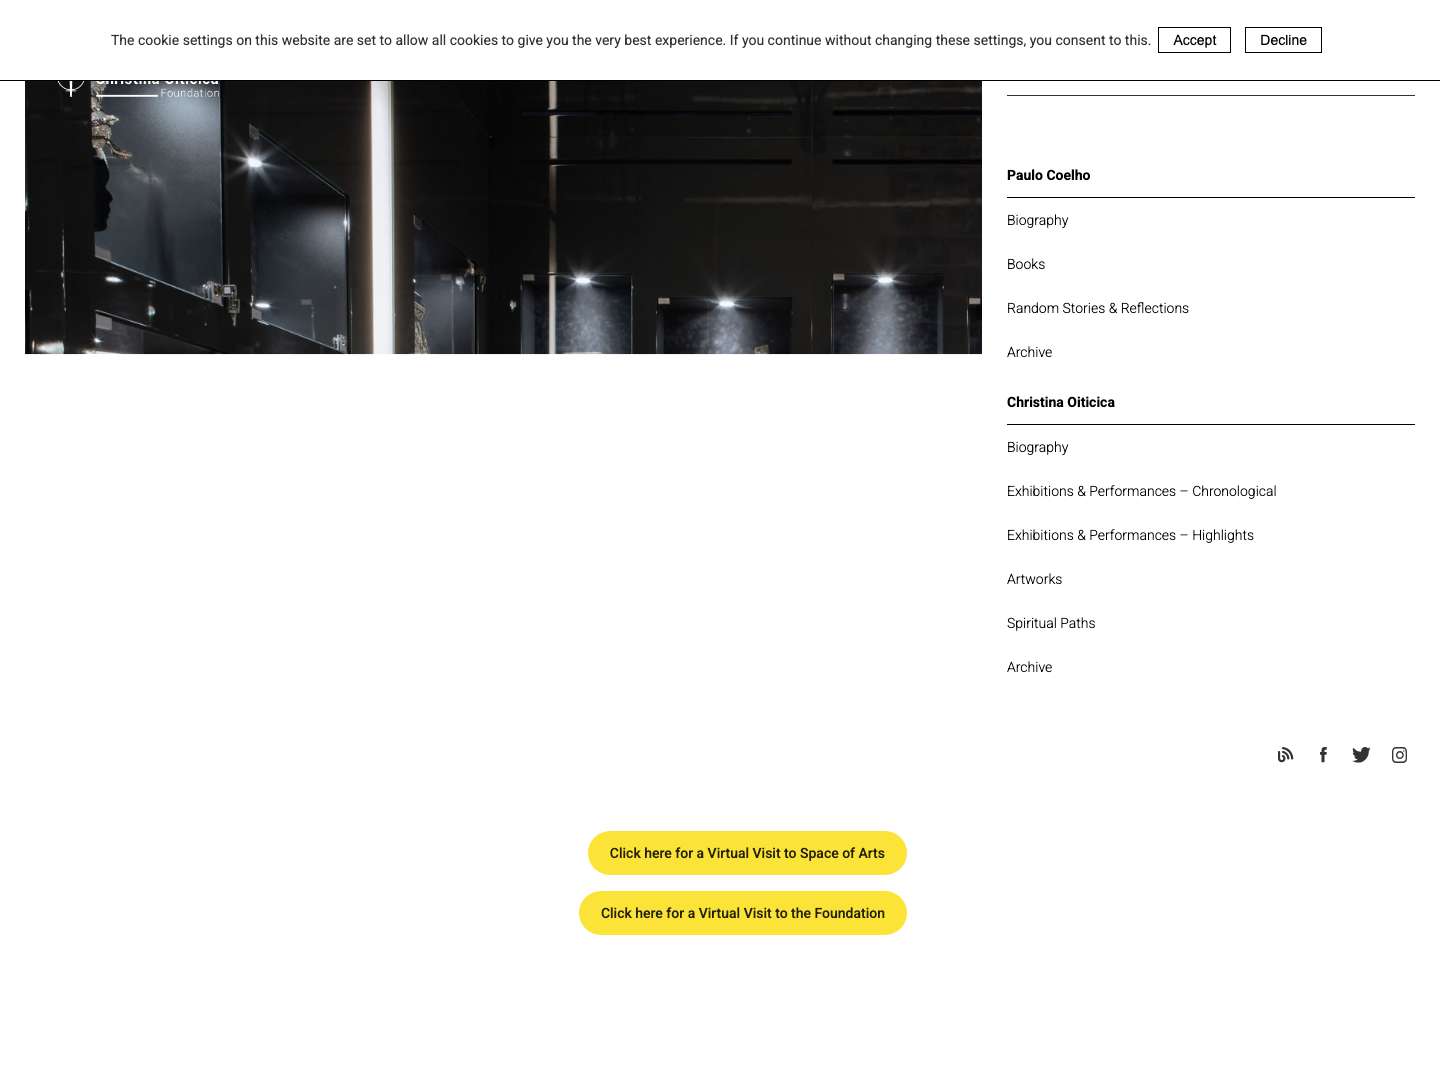Image resolution: width=1440 pixels, height=1080 pixels.
Task: Start a Virtual Visit to Space of Arts
Action: [x=747, y=853]
